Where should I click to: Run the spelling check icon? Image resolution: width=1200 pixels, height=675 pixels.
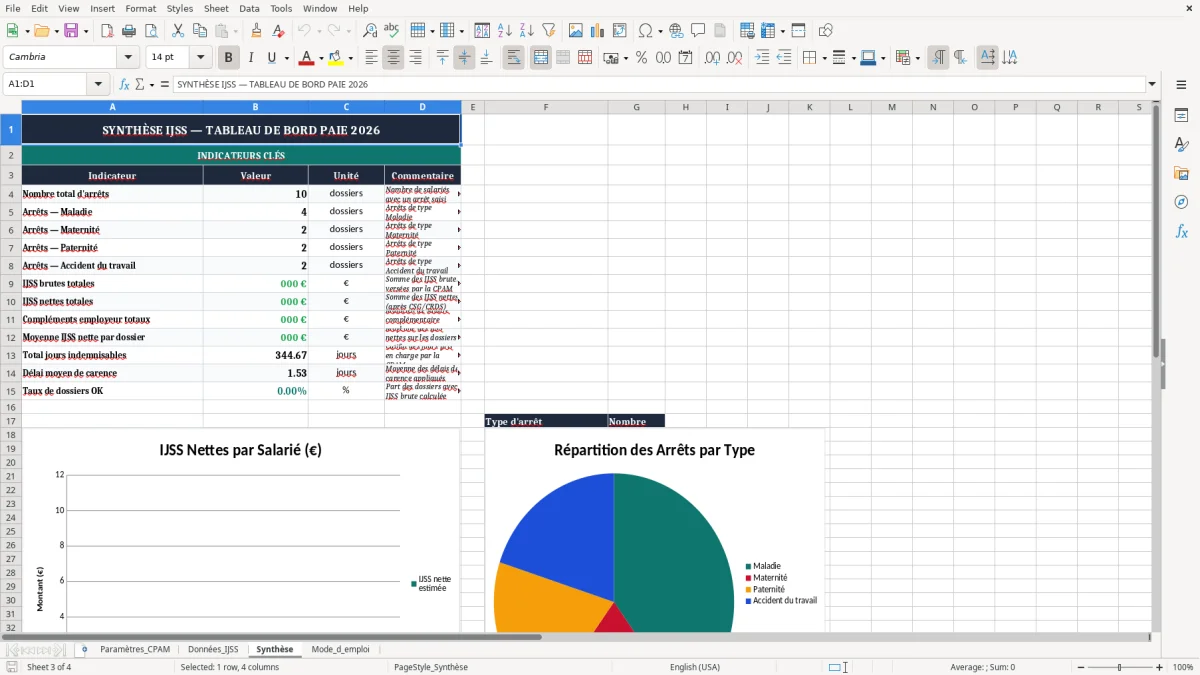pos(392,31)
